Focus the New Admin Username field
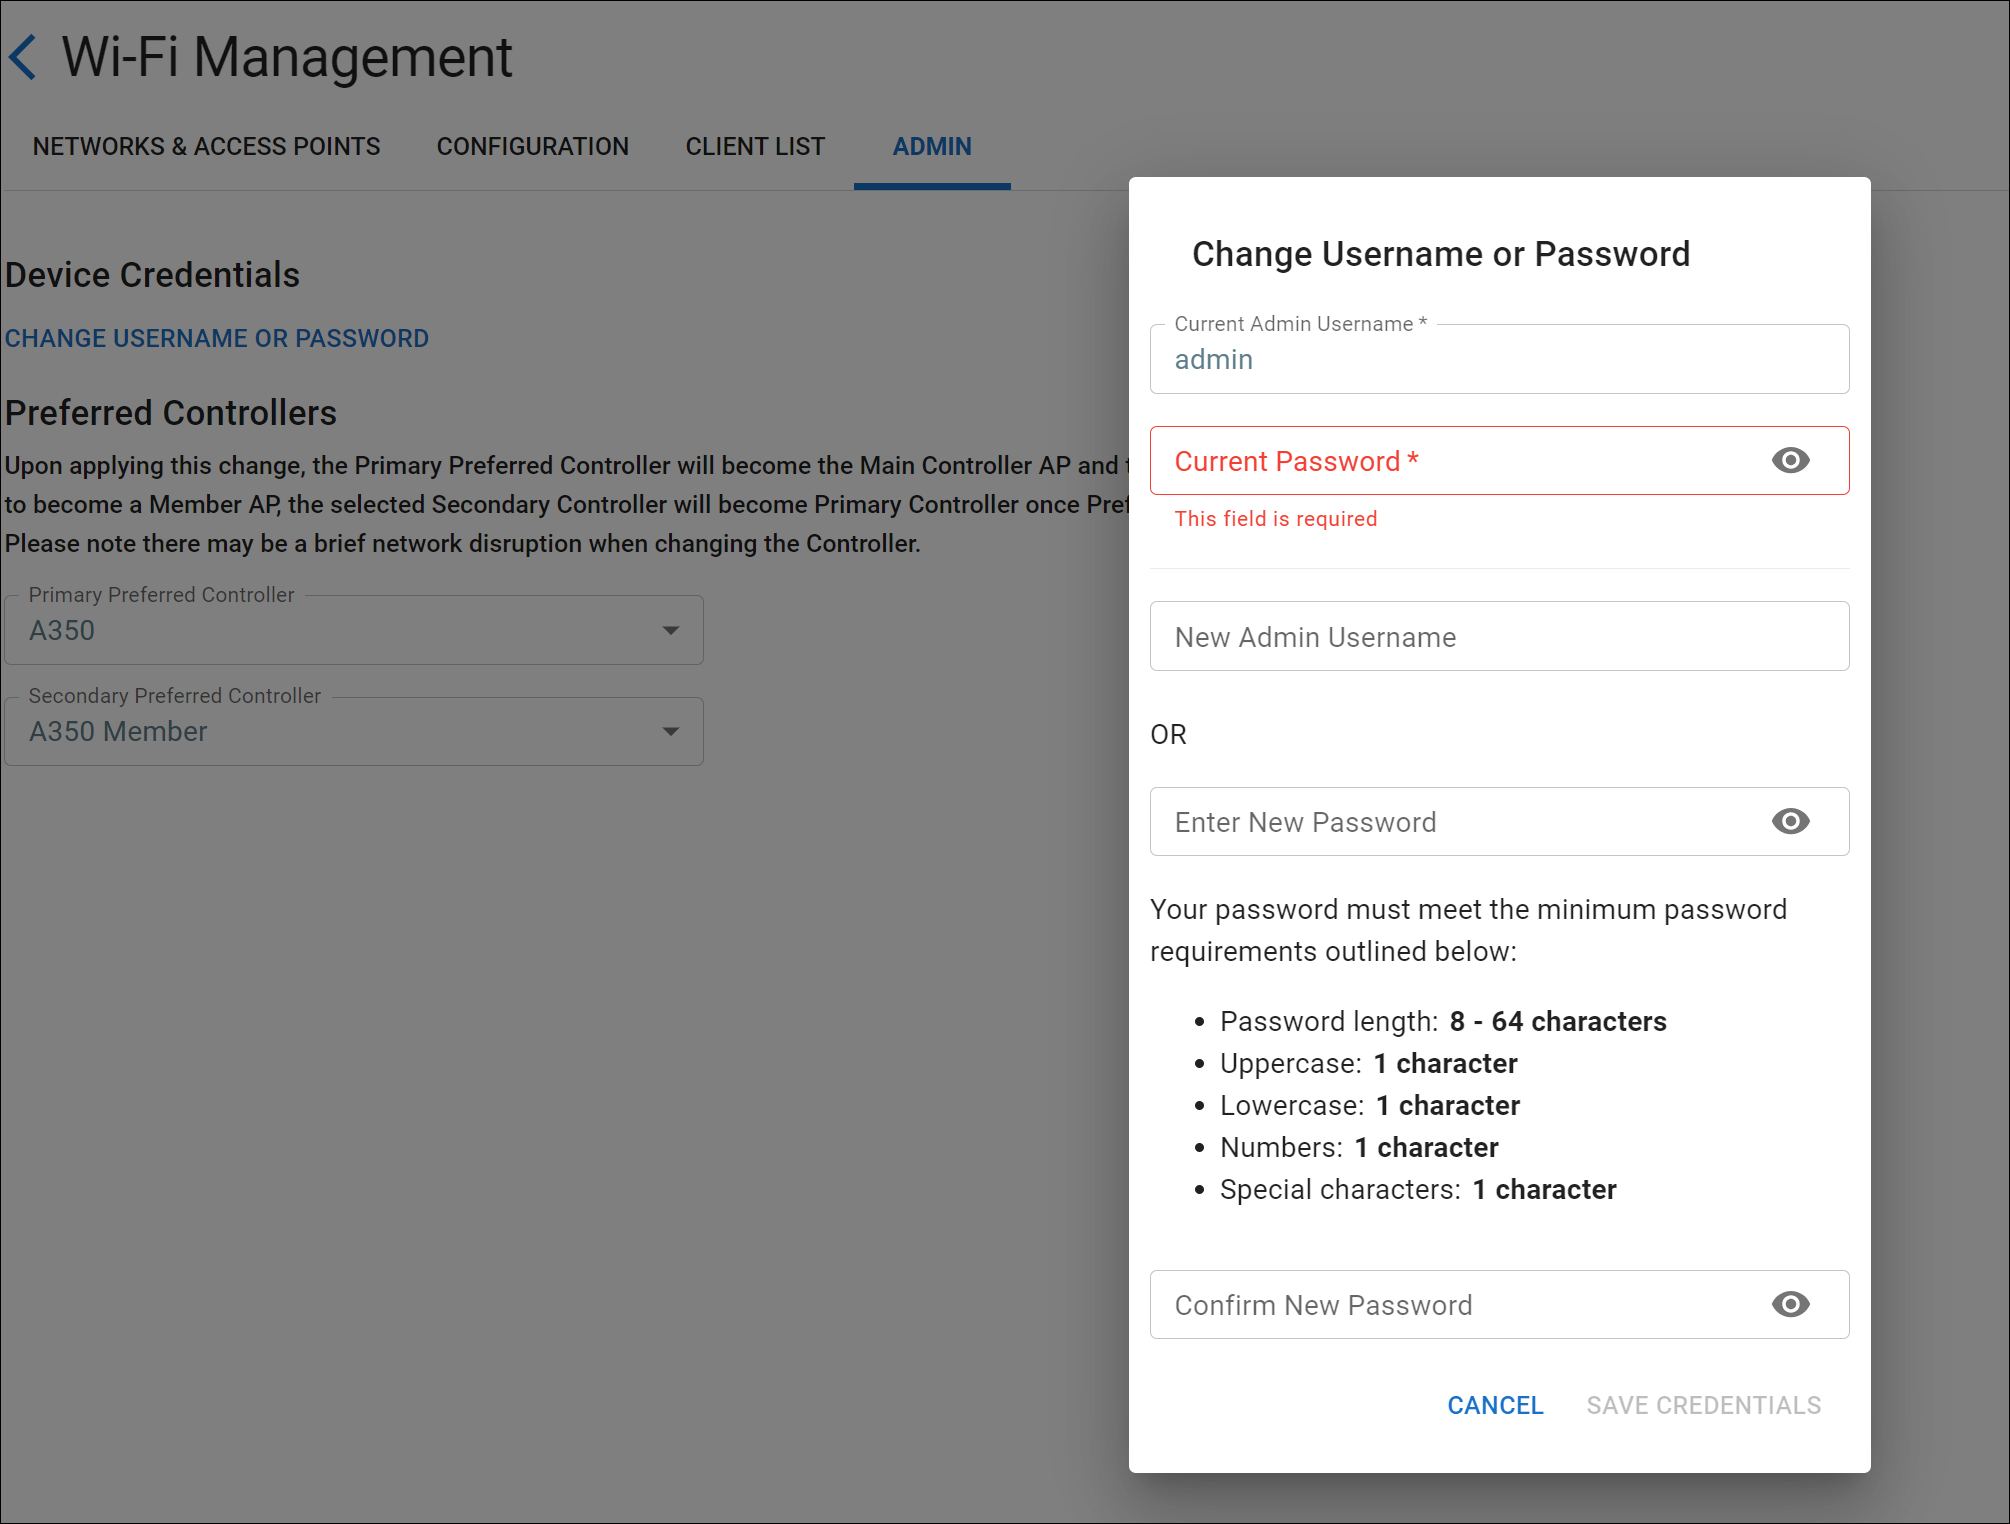Viewport: 2010px width, 1524px height. pyautogui.click(x=1498, y=637)
